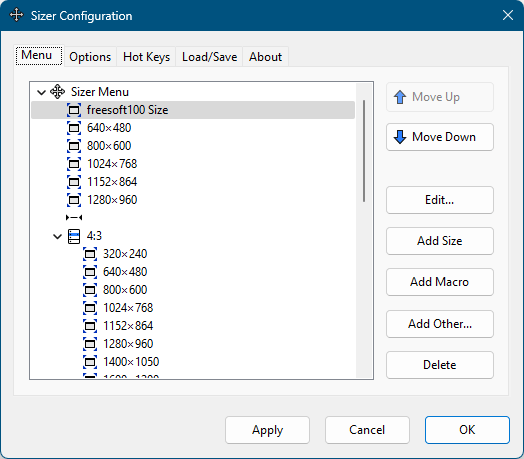Select the 4:3 submenu label
This screenshot has height=459, width=524.
tap(94, 236)
